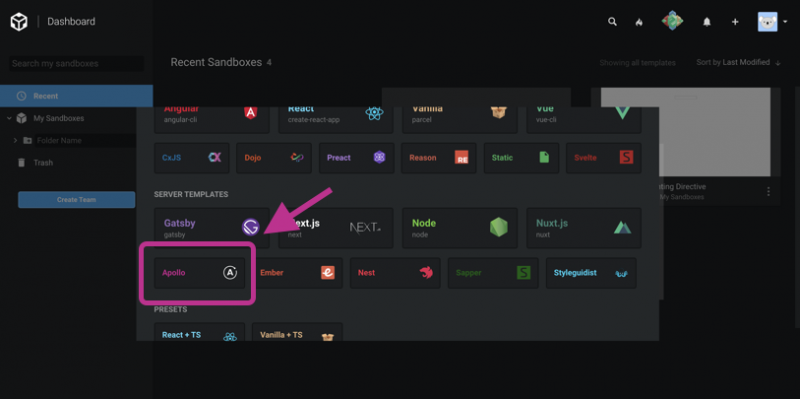Select Recent in sidebar
The width and height of the screenshot is (800, 399).
point(77,96)
